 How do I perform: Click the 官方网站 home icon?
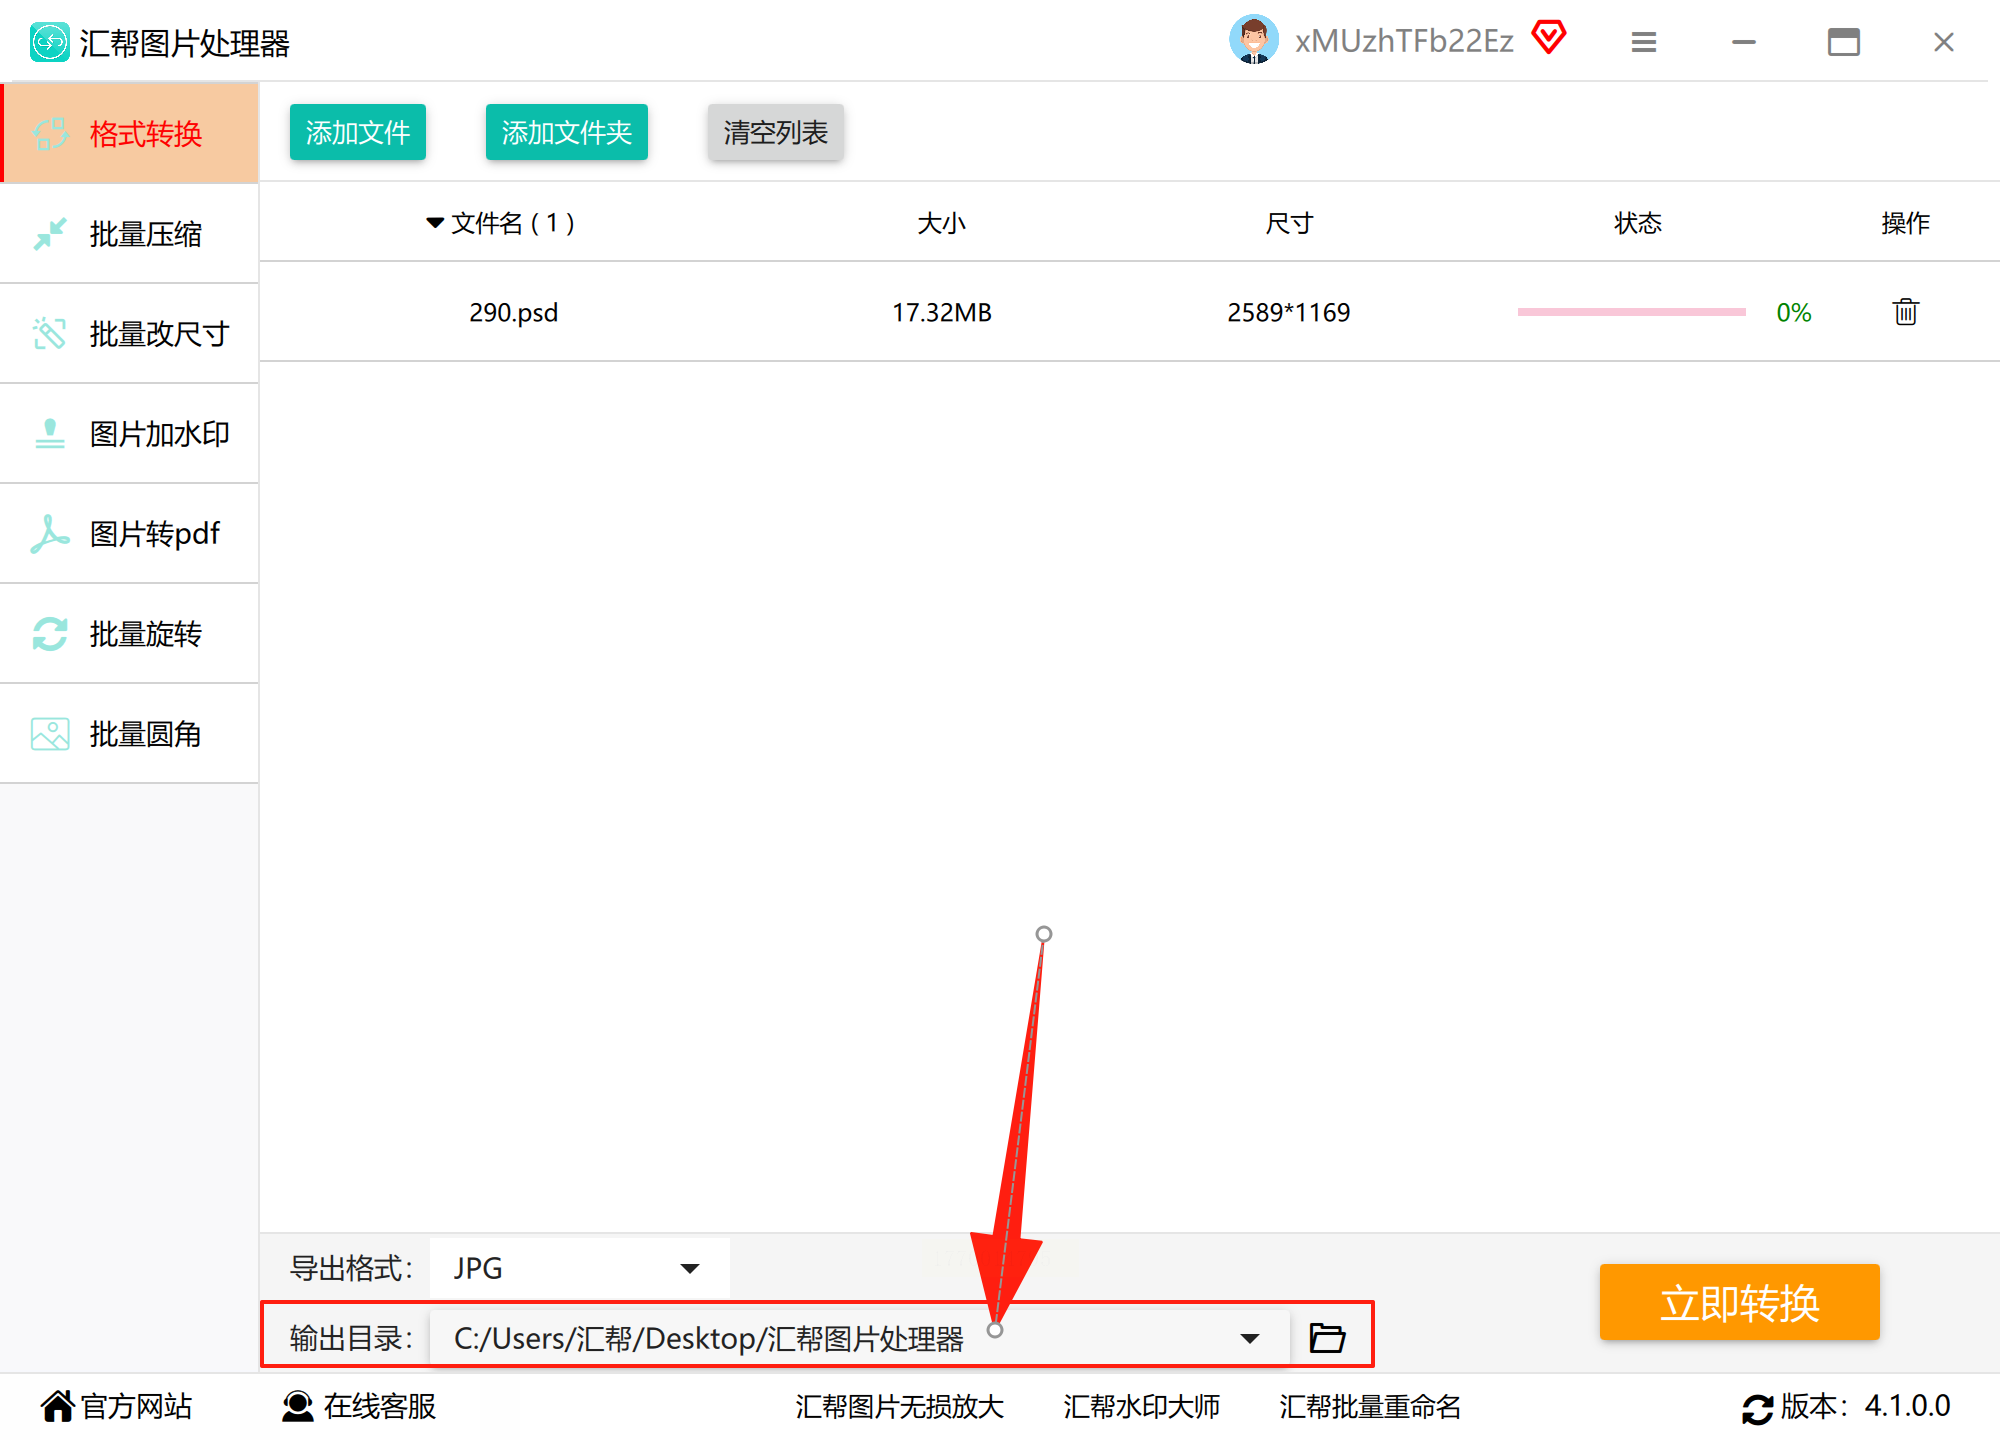pyautogui.click(x=58, y=1406)
